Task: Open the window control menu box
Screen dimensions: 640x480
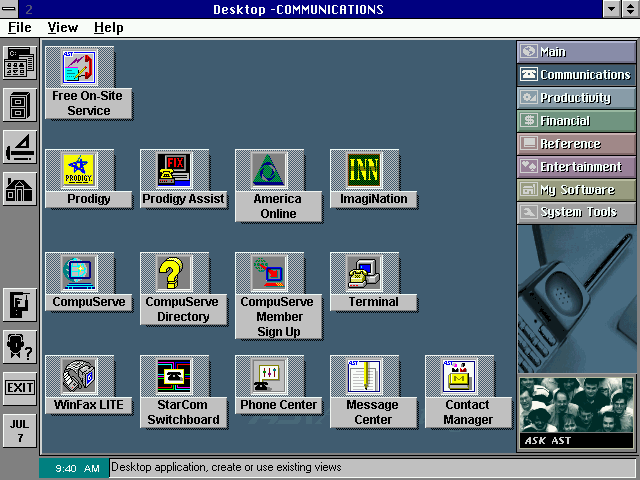Action: 9,9
